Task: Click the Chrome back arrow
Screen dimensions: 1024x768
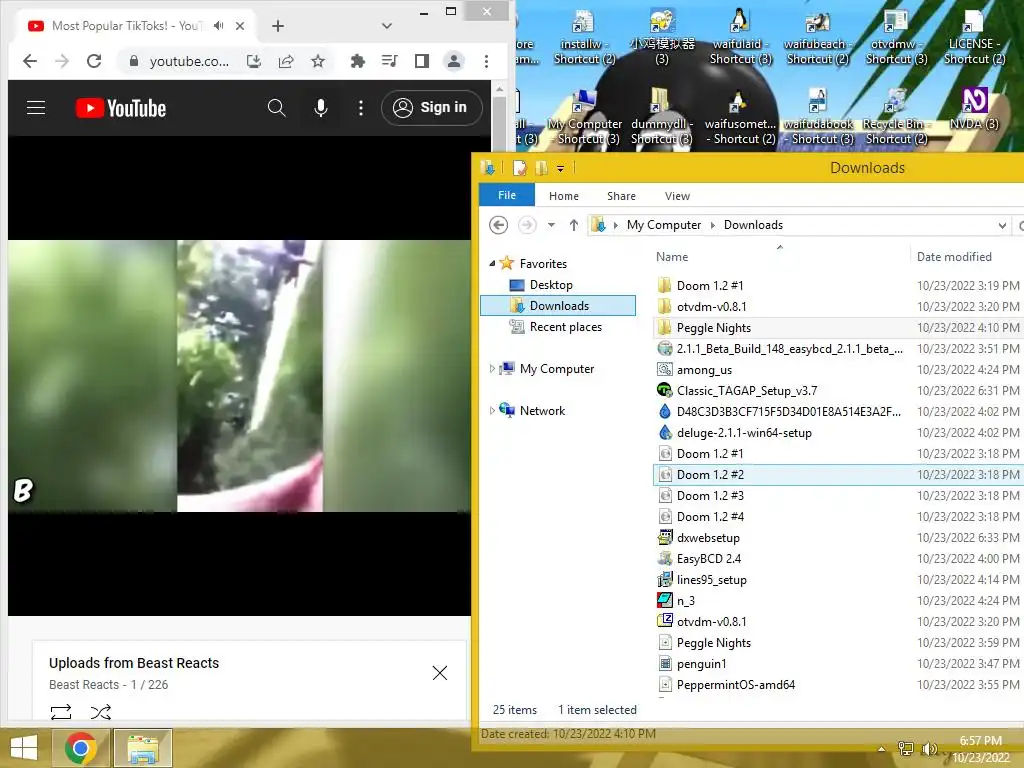Action: click(x=30, y=61)
